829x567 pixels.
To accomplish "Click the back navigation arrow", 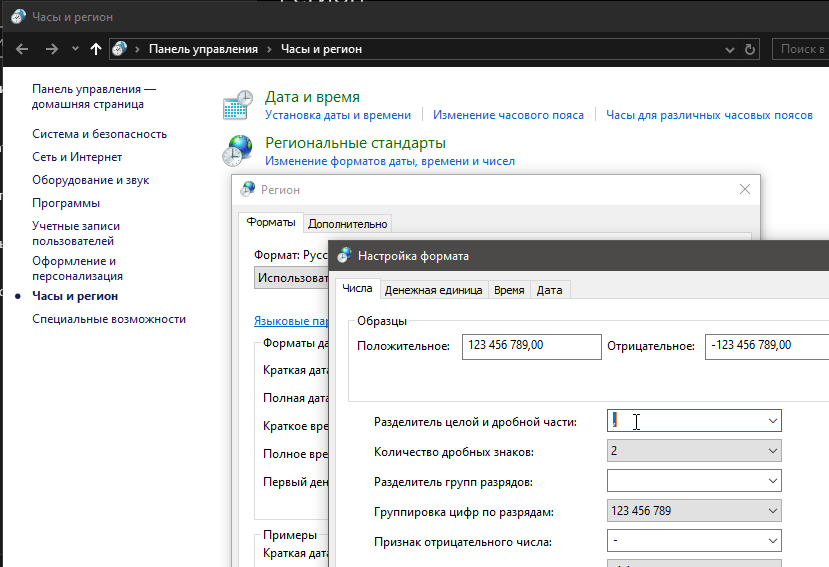I will (22, 49).
